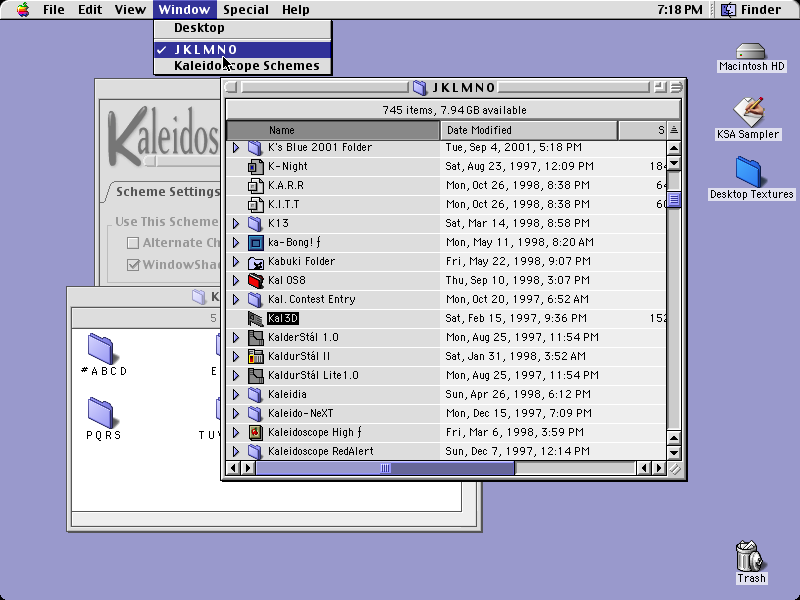Click the Kaleido-NeXT folder icon
The height and width of the screenshot is (600, 800).
pos(255,413)
